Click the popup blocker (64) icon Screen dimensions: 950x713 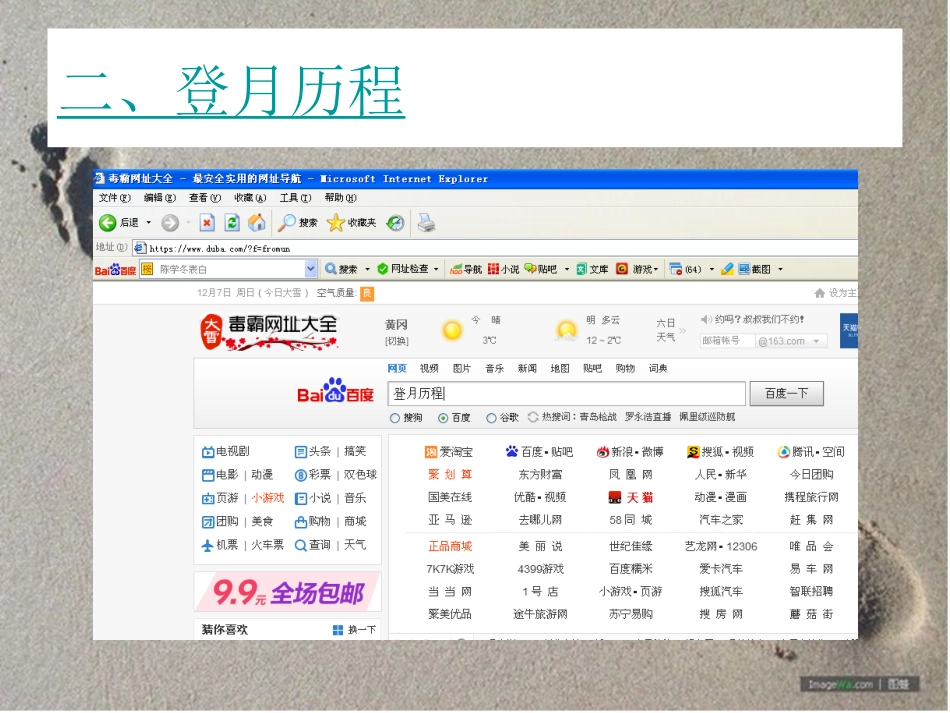point(676,269)
